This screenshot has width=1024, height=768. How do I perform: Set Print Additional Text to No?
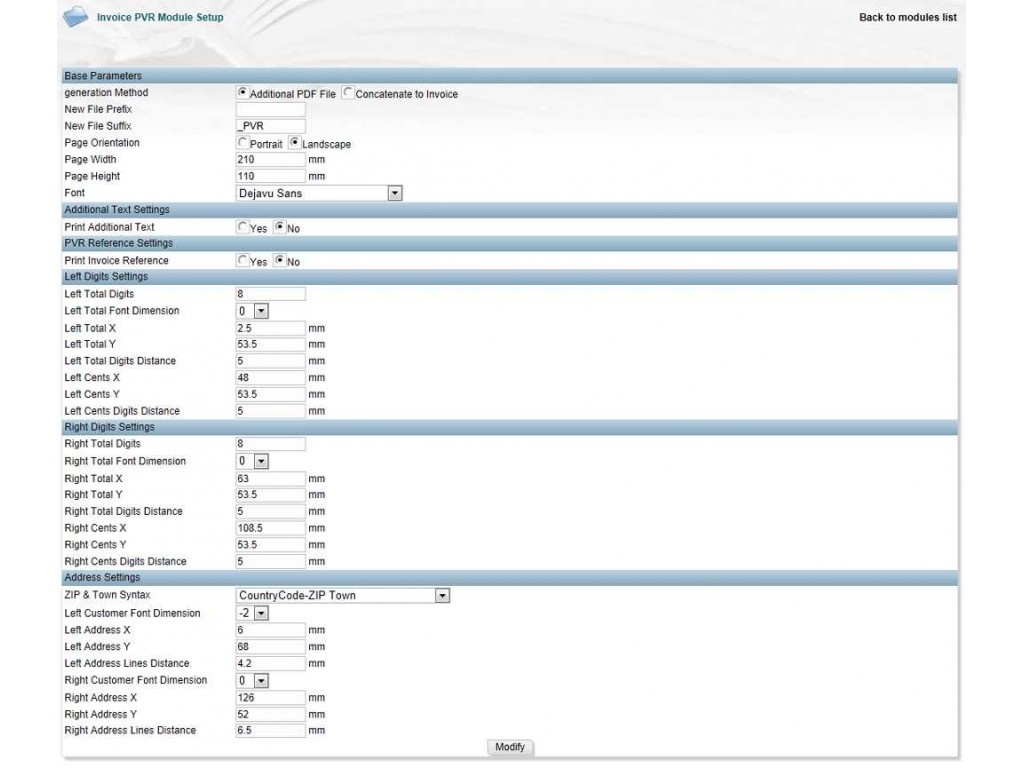(280, 227)
